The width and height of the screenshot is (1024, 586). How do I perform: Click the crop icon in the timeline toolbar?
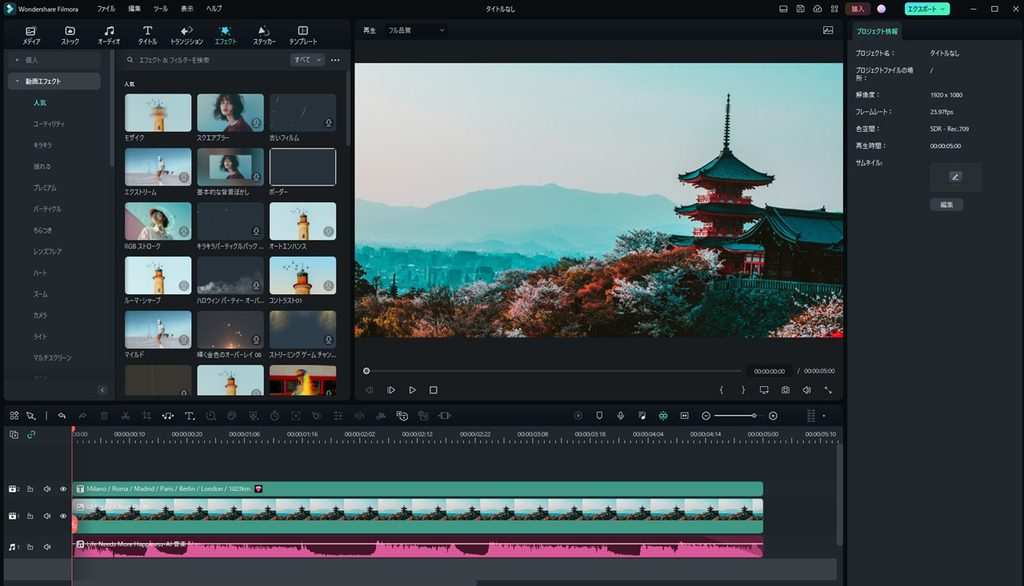pyautogui.click(x=146, y=415)
